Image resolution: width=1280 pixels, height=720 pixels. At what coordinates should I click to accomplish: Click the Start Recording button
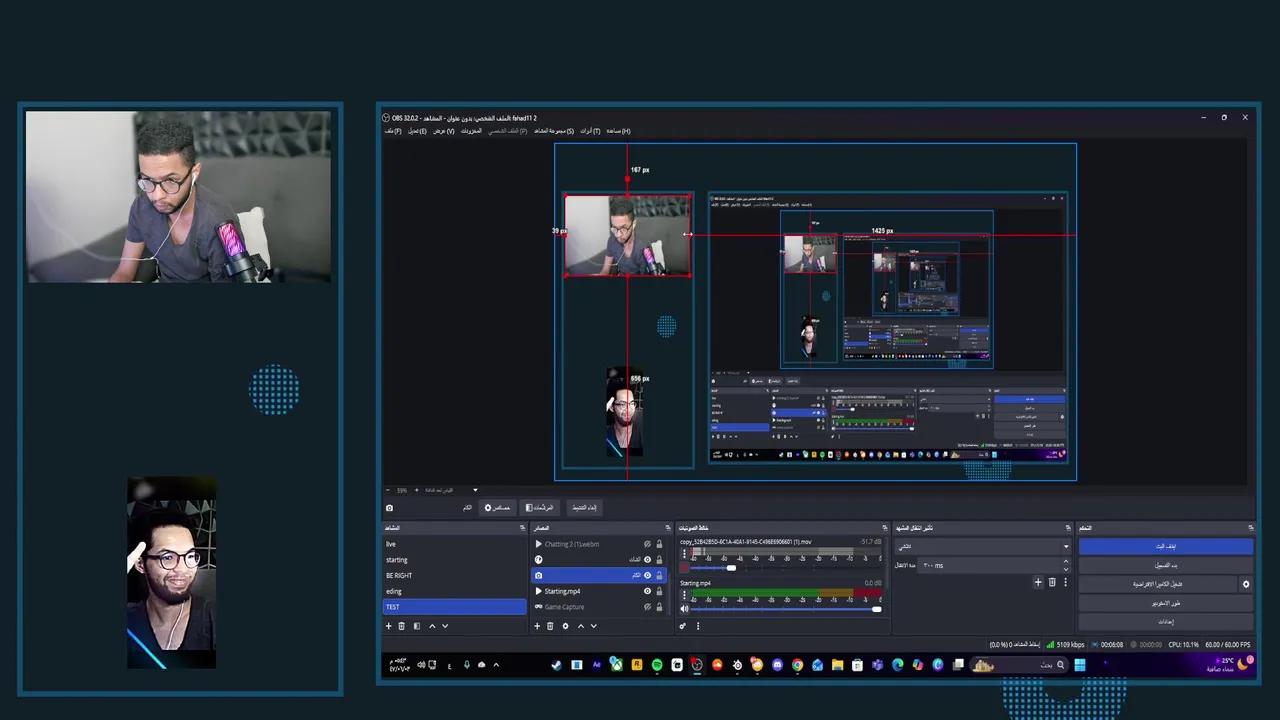click(1166, 565)
